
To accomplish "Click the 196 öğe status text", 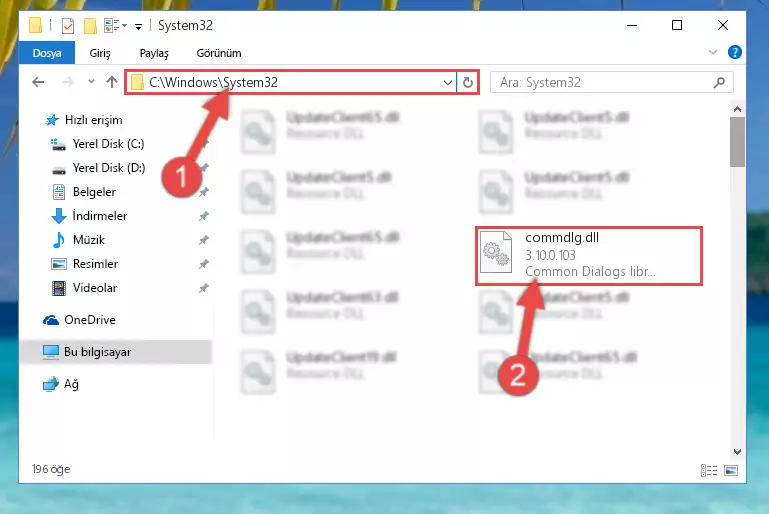I will 51,469.
